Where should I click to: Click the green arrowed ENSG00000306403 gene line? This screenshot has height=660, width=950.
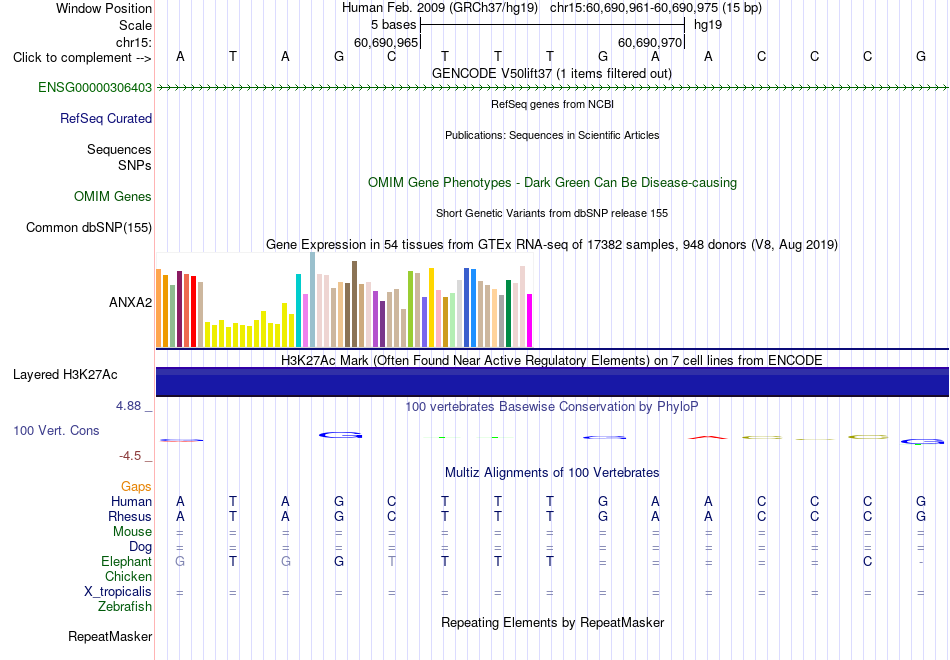pos(552,88)
